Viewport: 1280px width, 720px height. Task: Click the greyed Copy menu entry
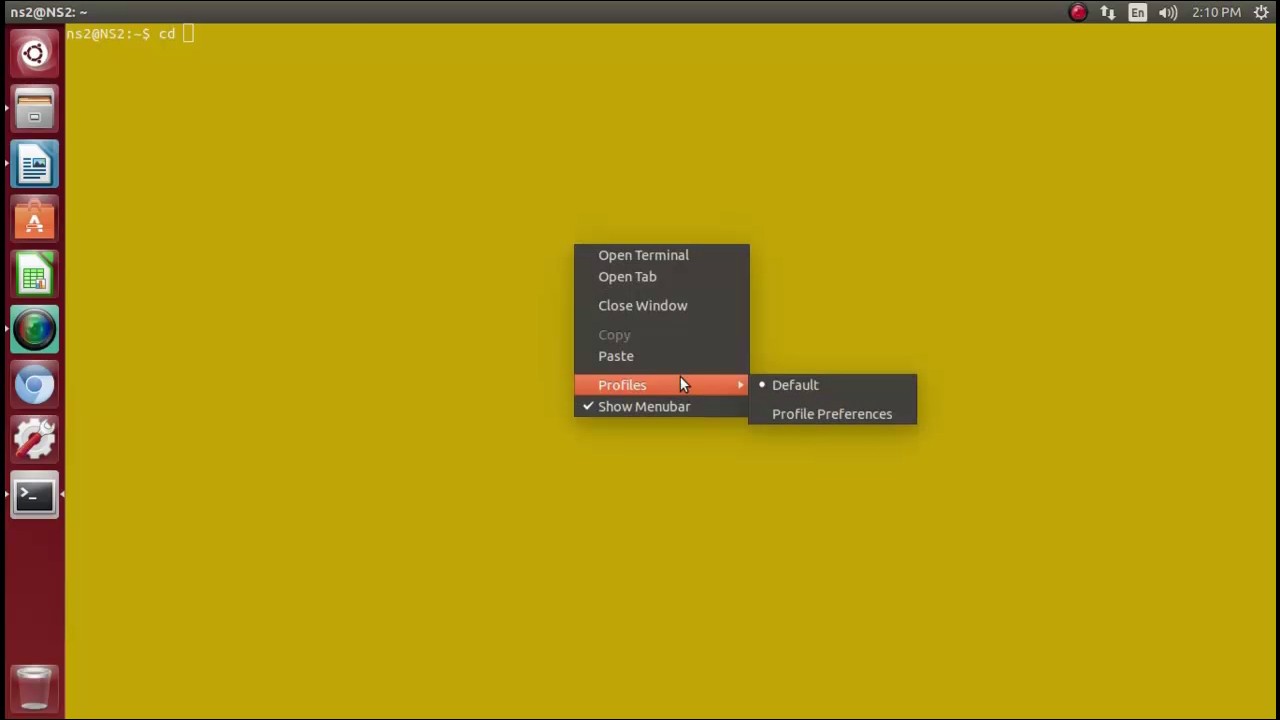[x=661, y=335]
